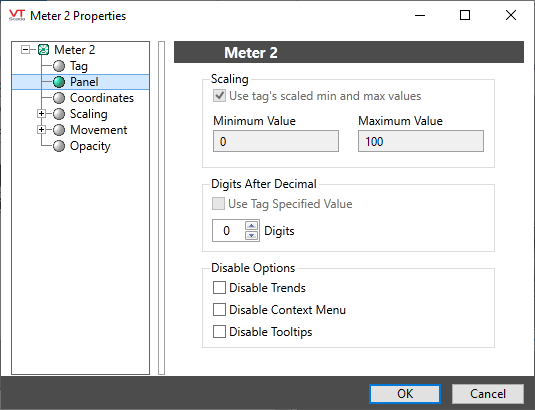Click the green Meter 2 root icon

click(x=43, y=50)
